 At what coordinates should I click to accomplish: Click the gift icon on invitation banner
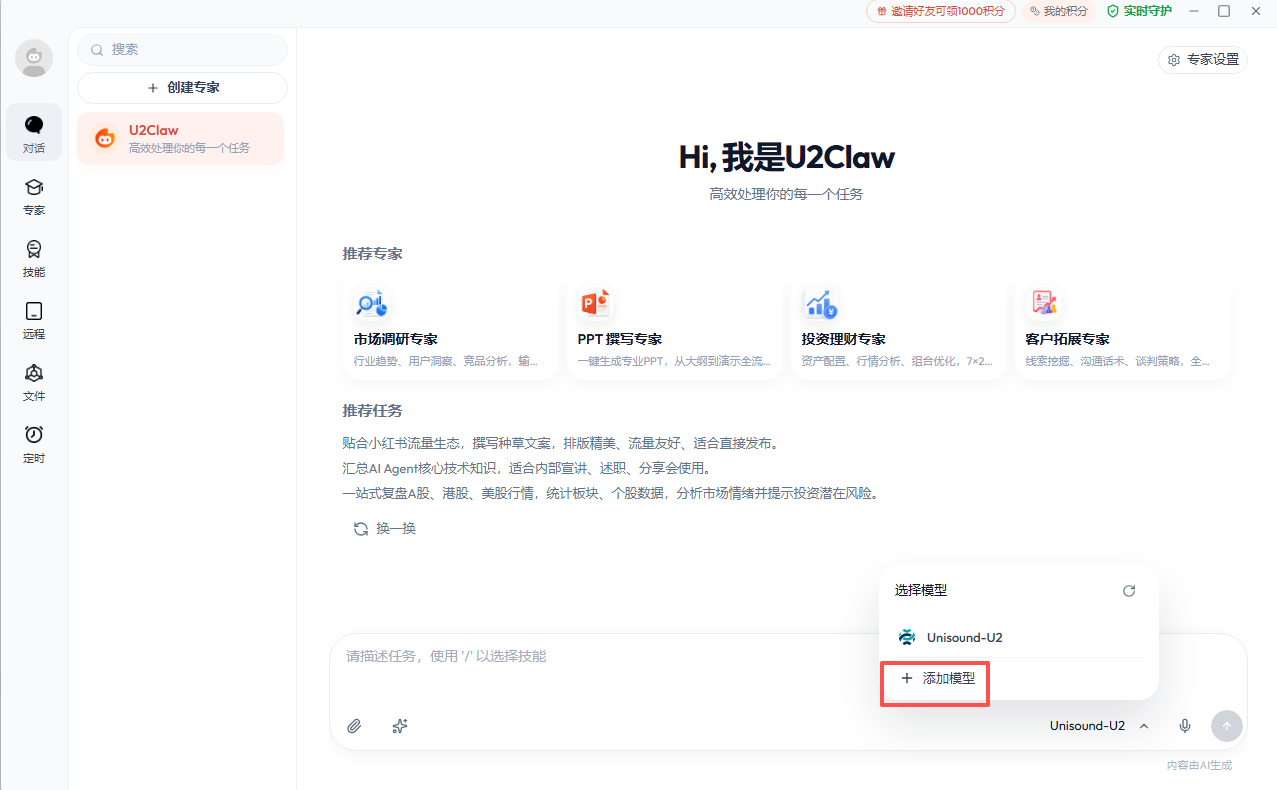tap(882, 11)
